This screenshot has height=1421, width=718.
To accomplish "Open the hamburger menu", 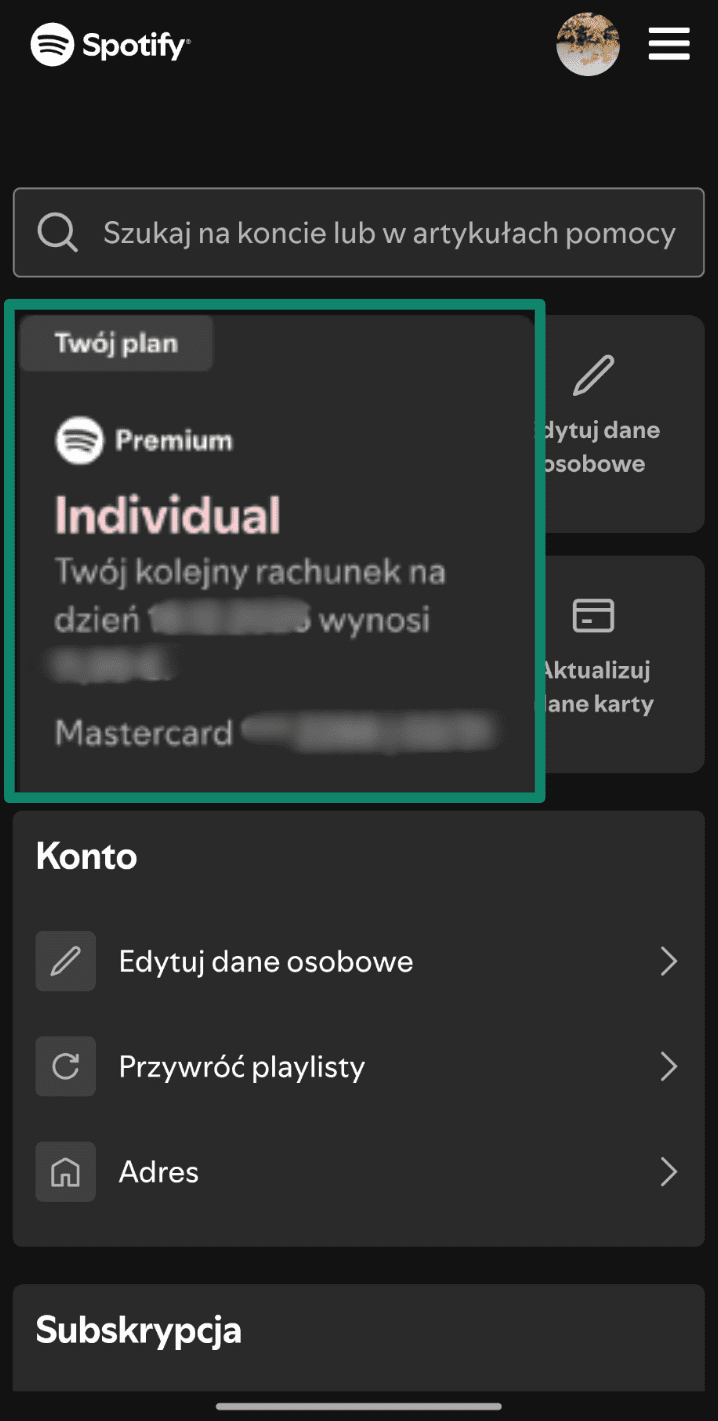I will tap(669, 44).
